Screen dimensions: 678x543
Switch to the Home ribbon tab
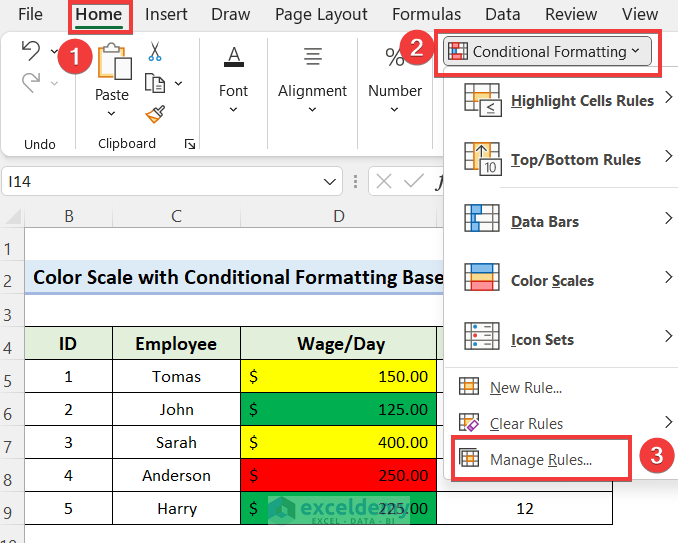[99, 15]
